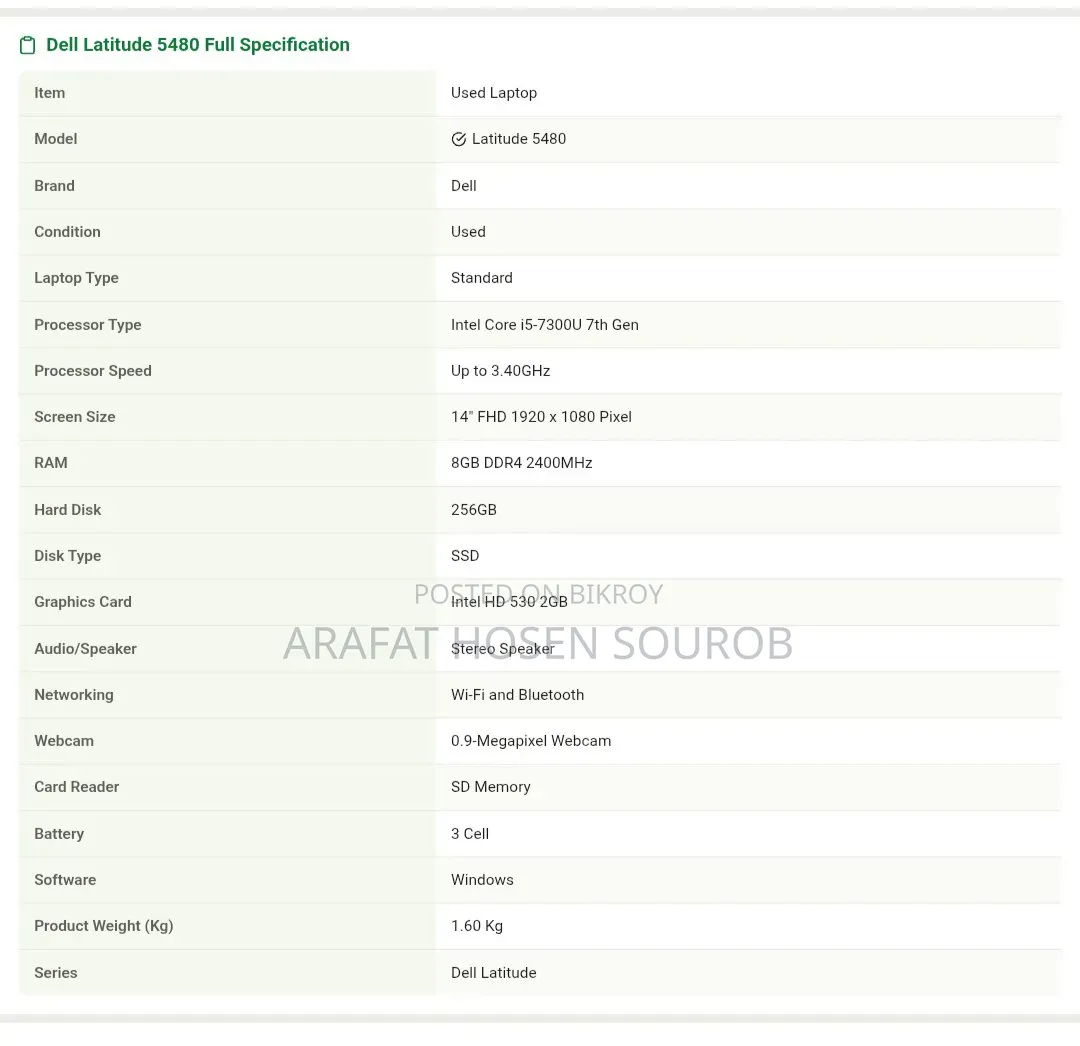Click the '0.9-Megapixel Webcam' value
This screenshot has height=1046, width=1080.
(531, 742)
